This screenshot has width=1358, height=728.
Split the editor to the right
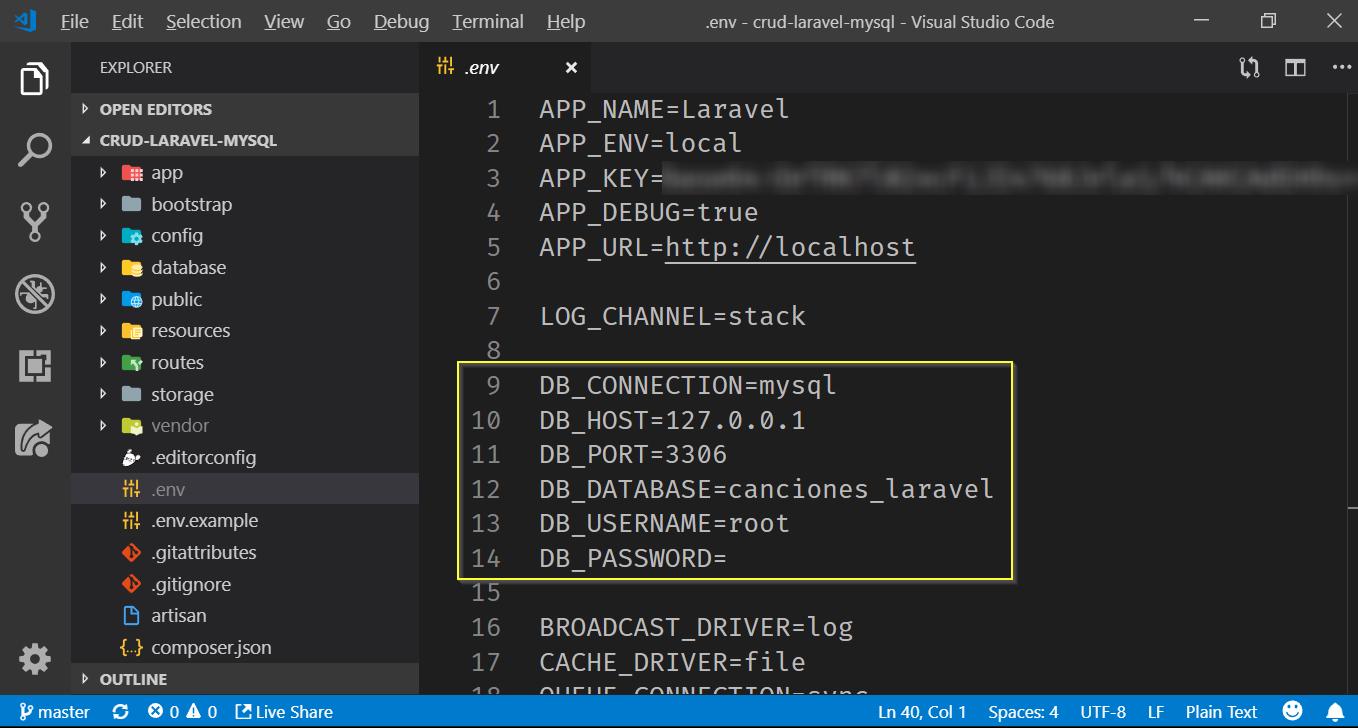coord(1296,68)
